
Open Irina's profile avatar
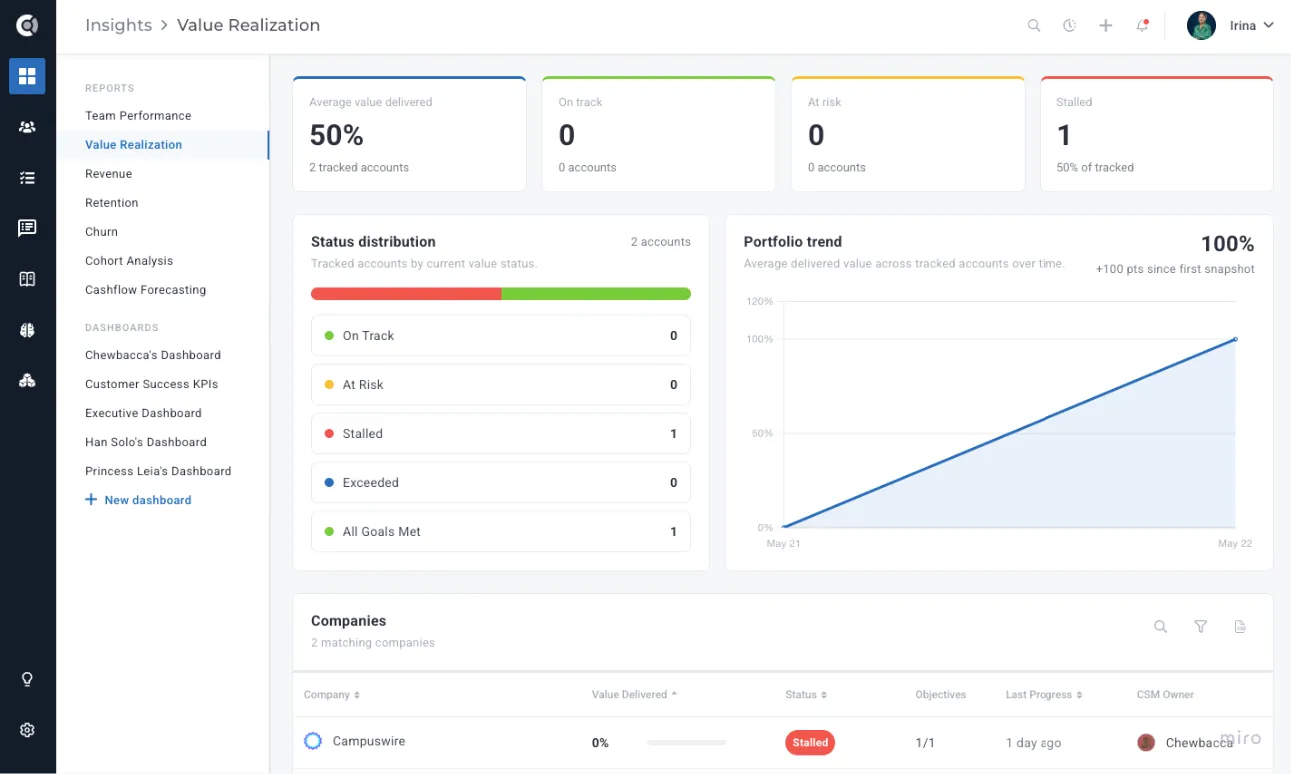1201,26
